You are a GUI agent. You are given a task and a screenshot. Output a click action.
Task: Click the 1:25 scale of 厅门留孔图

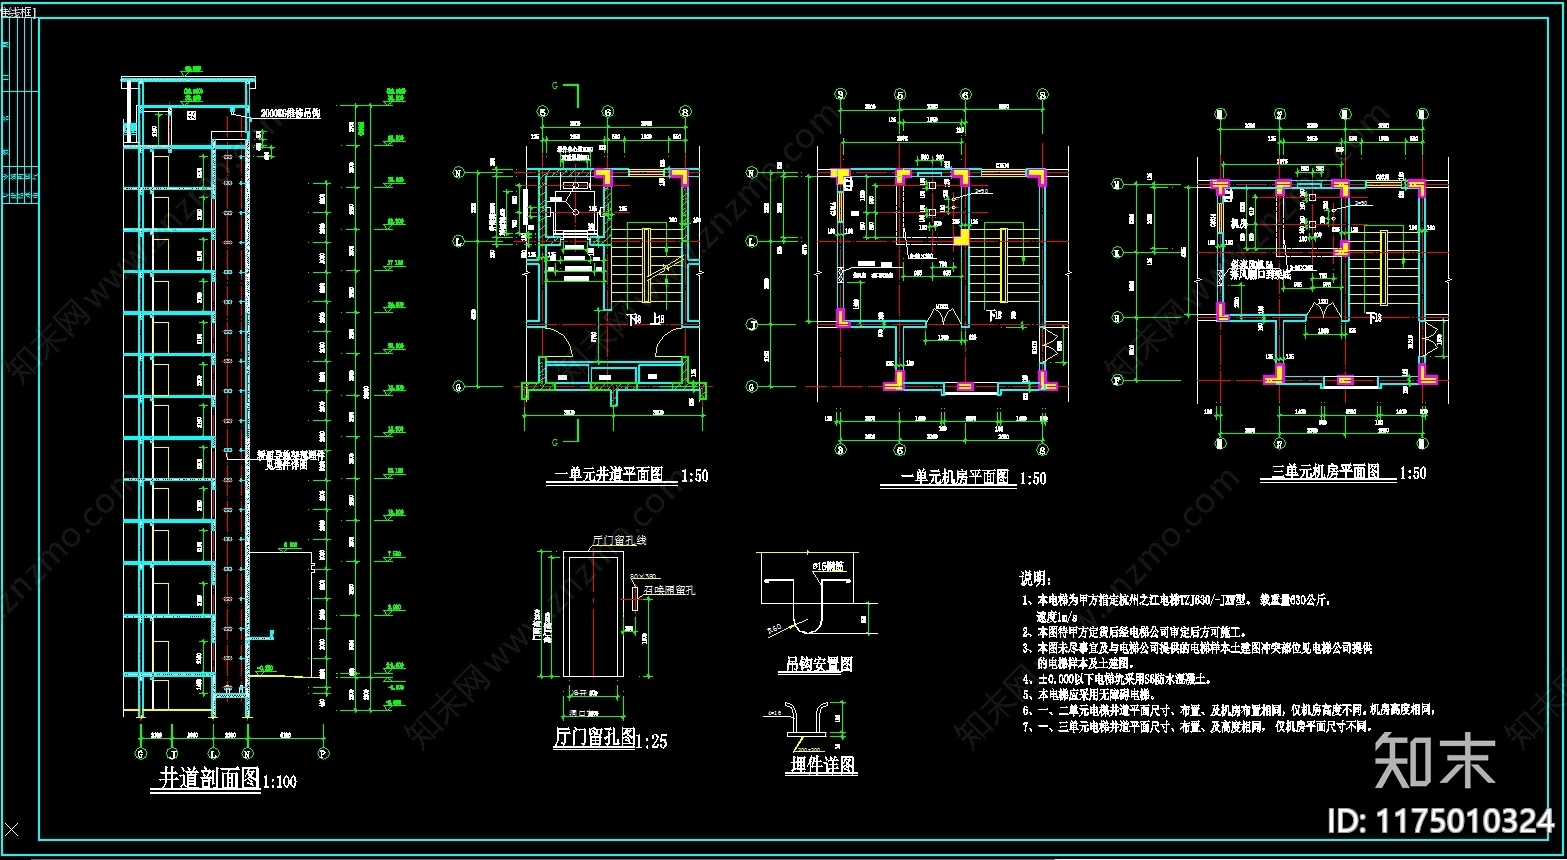(x=651, y=741)
